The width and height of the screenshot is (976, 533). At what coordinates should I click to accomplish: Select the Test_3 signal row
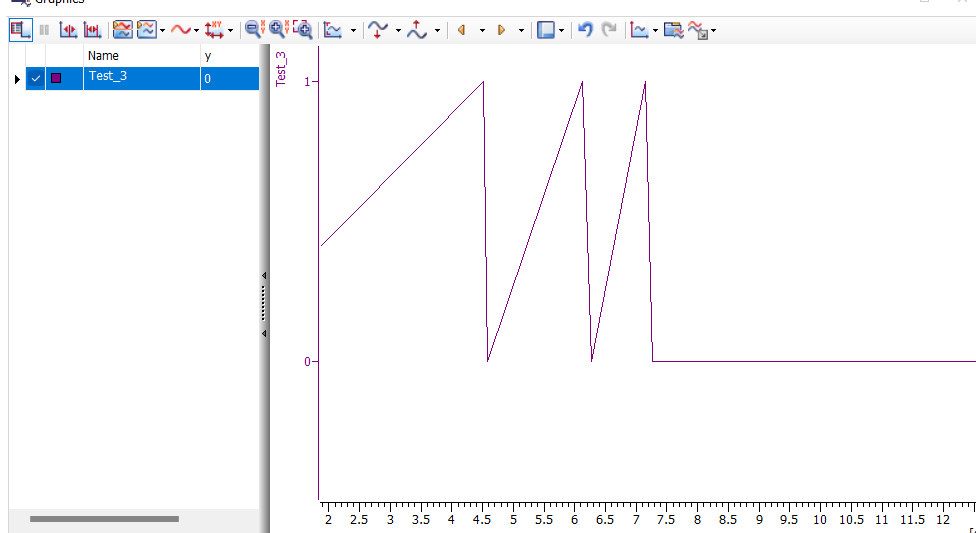(140, 78)
